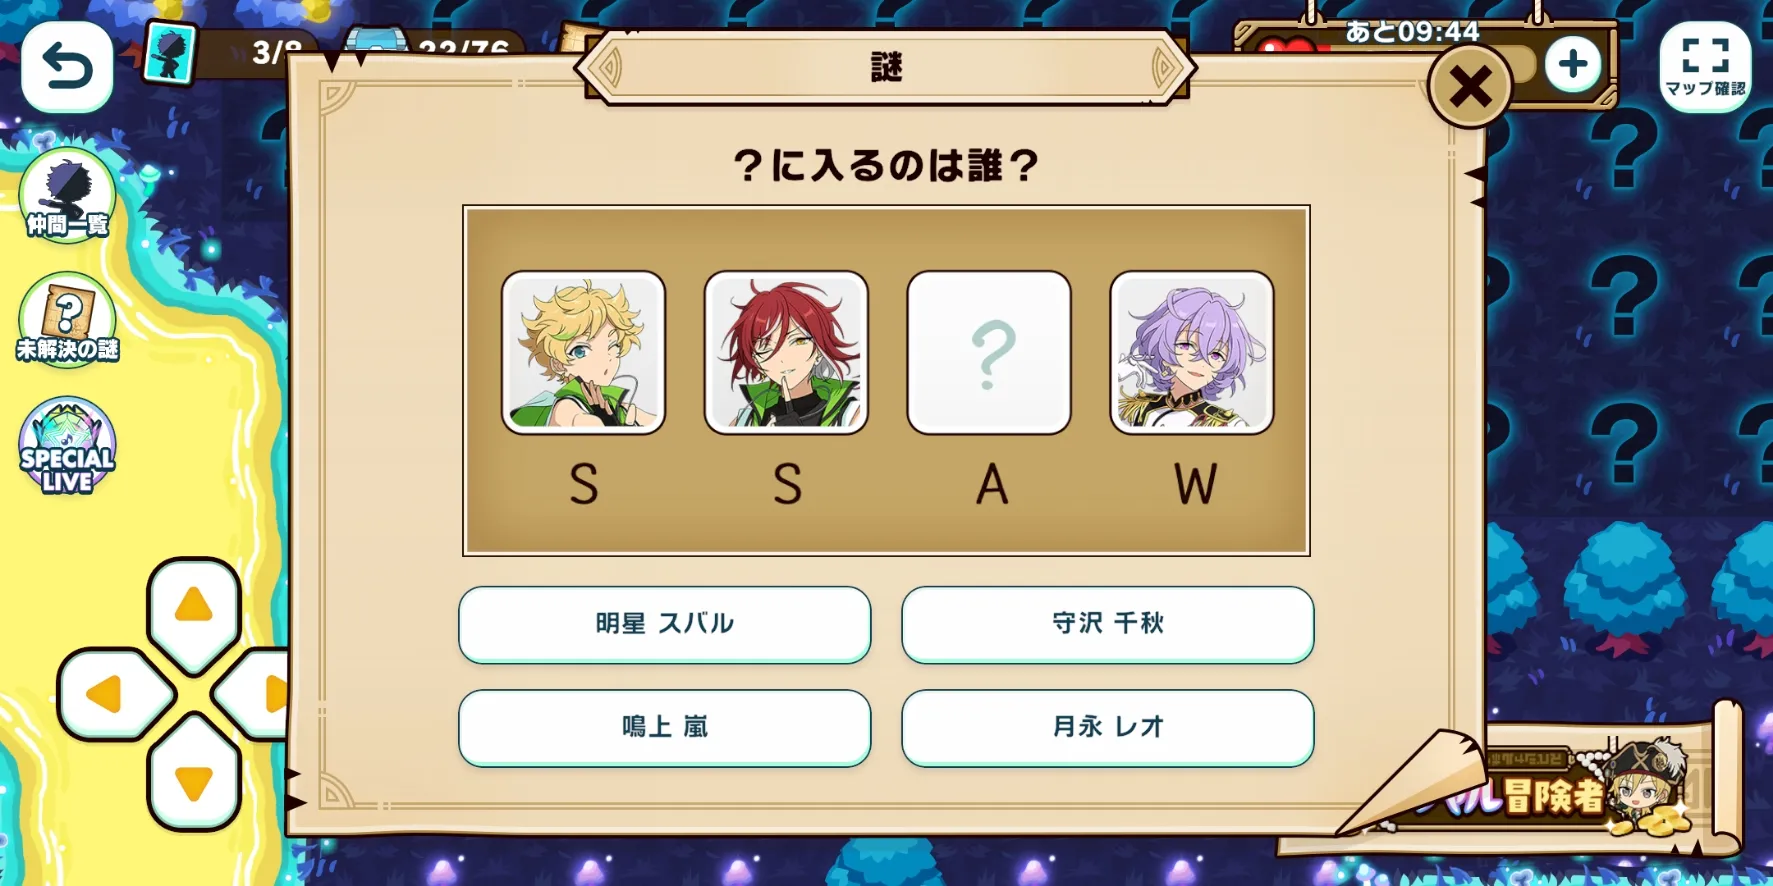Choose answer 月永 レオ
This screenshot has height=886, width=1773.
click(x=1108, y=728)
